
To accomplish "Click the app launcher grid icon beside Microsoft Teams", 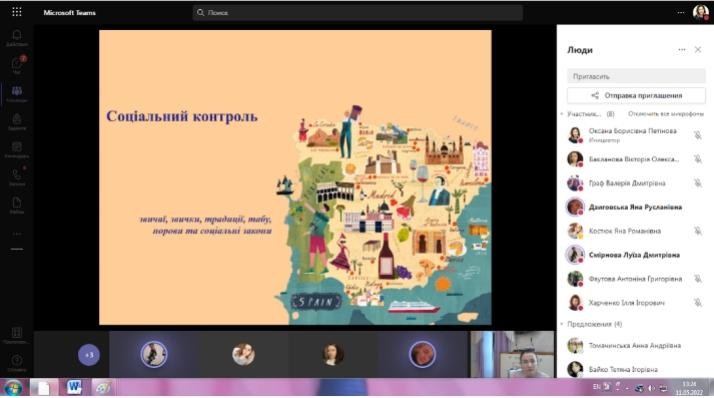I will [x=17, y=12].
